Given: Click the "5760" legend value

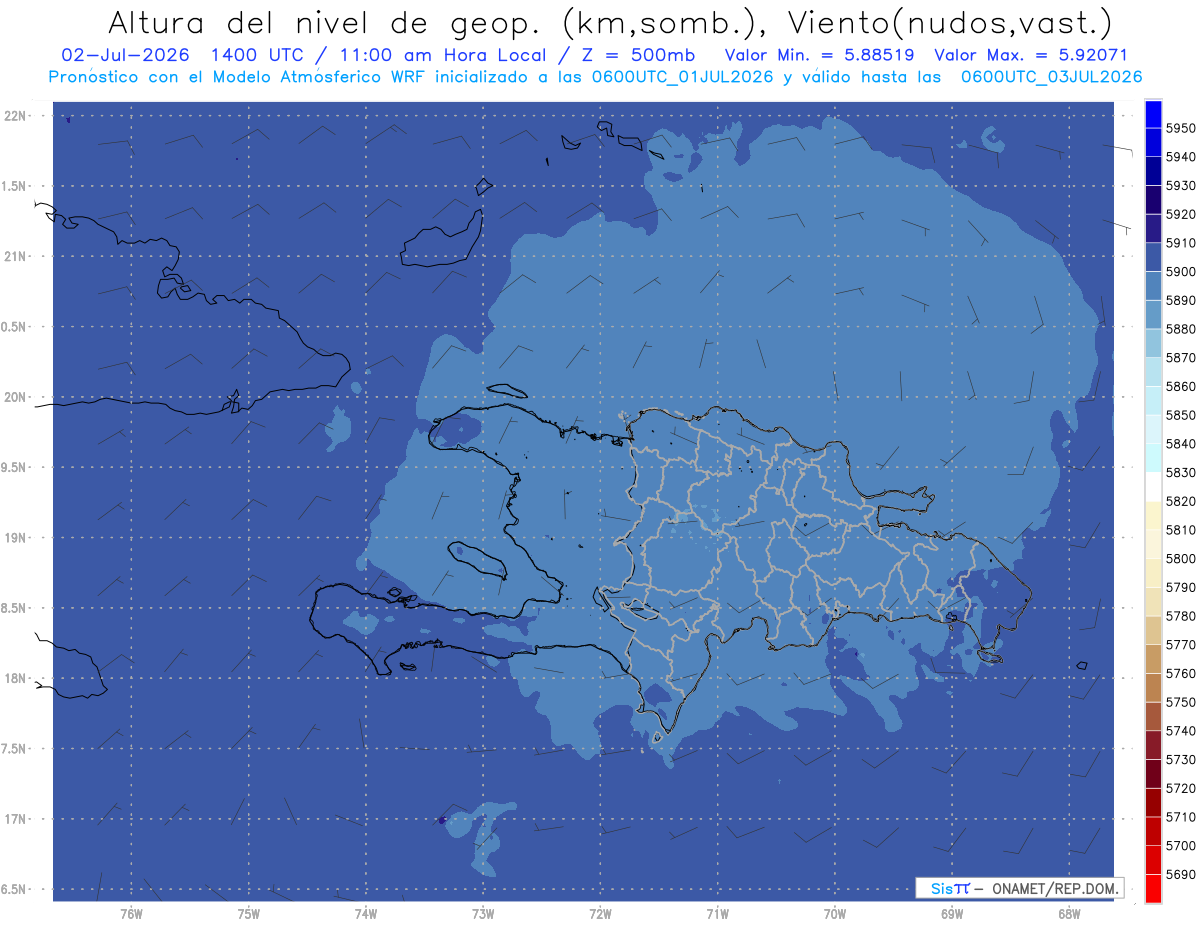Looking at the screenshot, I should tap(1180, 673).
